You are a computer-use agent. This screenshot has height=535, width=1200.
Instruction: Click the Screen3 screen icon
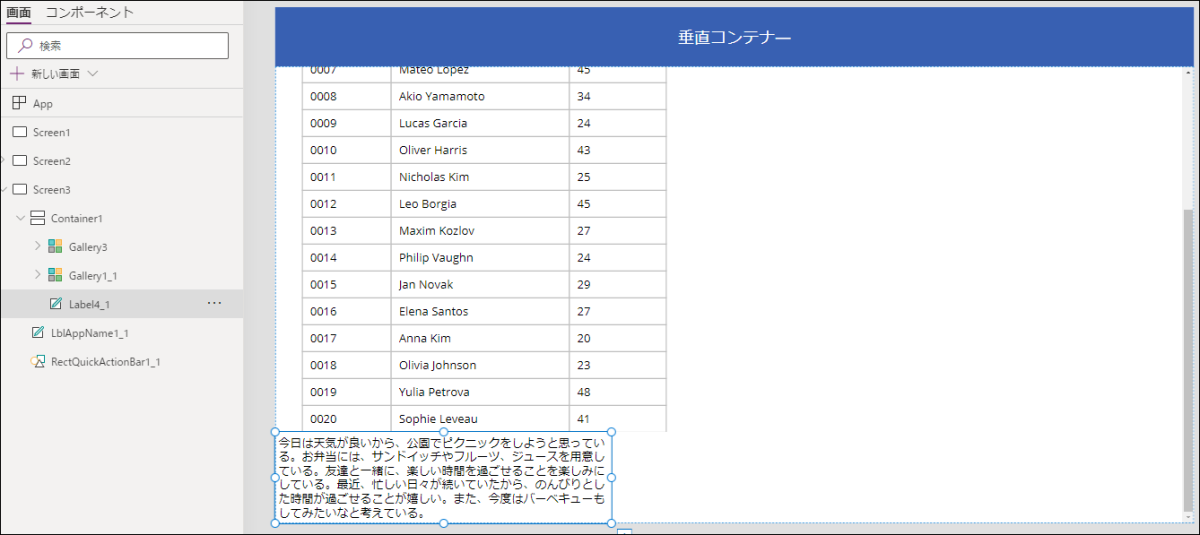(x=19, y=189)
